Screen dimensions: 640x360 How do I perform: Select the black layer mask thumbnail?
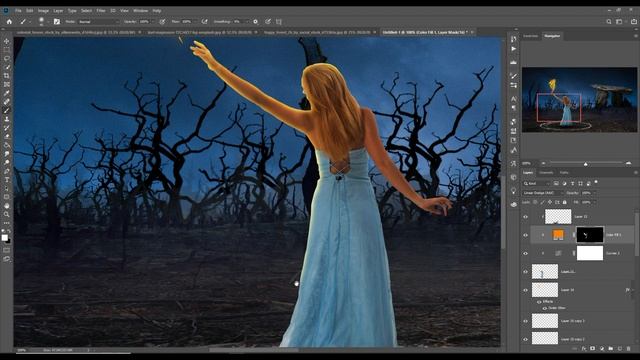589,235
